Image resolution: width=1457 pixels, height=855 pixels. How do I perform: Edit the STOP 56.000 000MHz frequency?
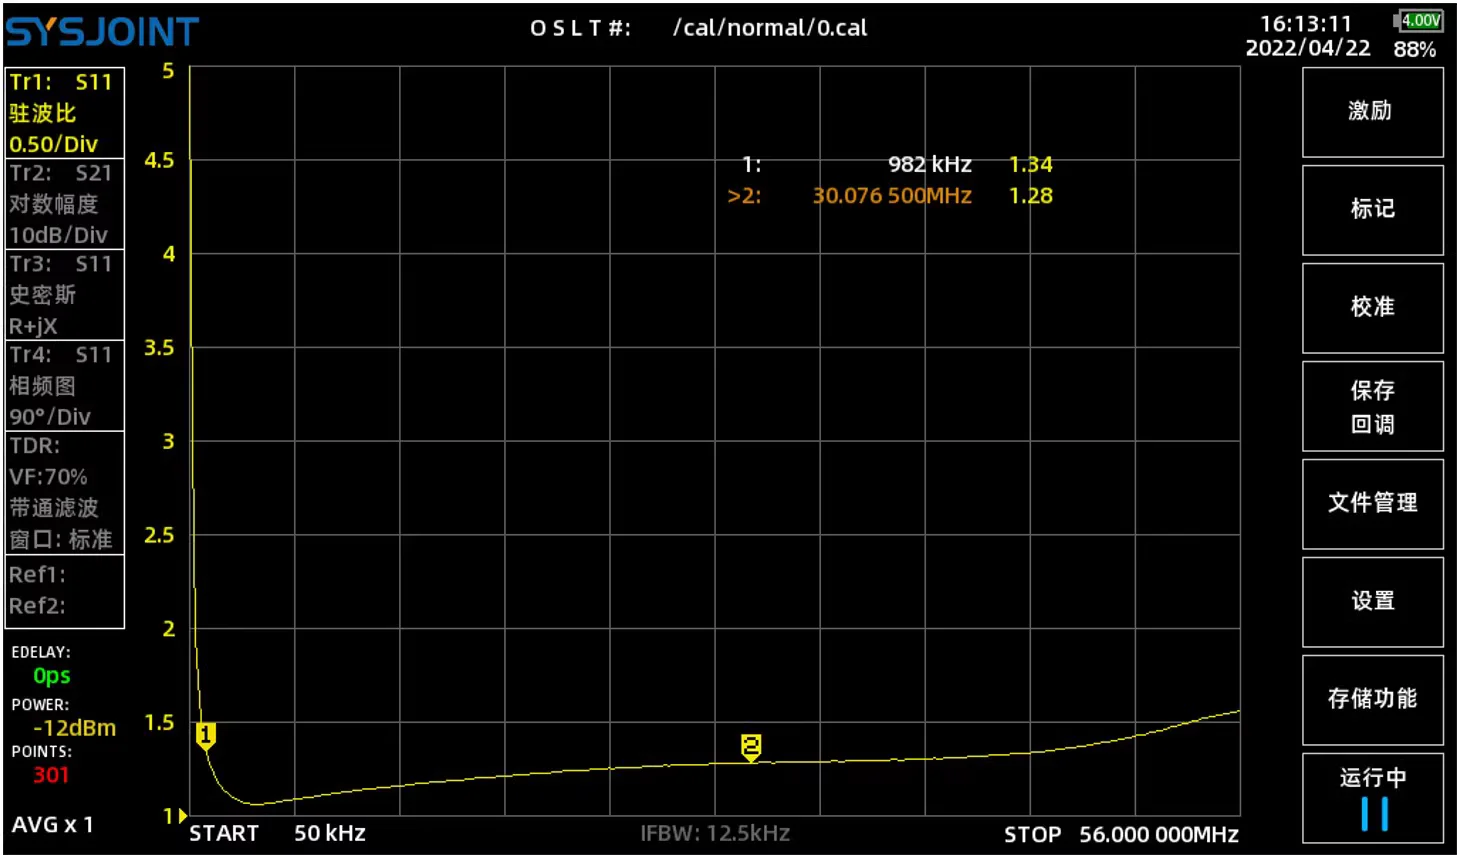[1121, 835]
